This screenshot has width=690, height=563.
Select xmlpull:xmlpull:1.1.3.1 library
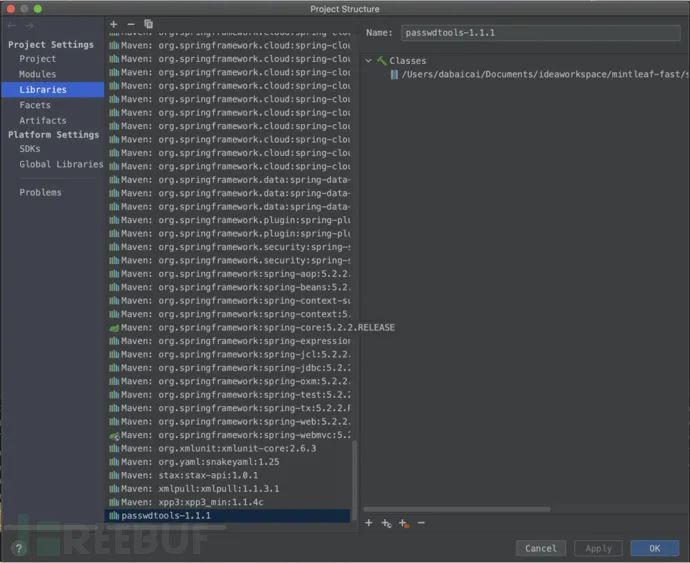tap(229, 489)
